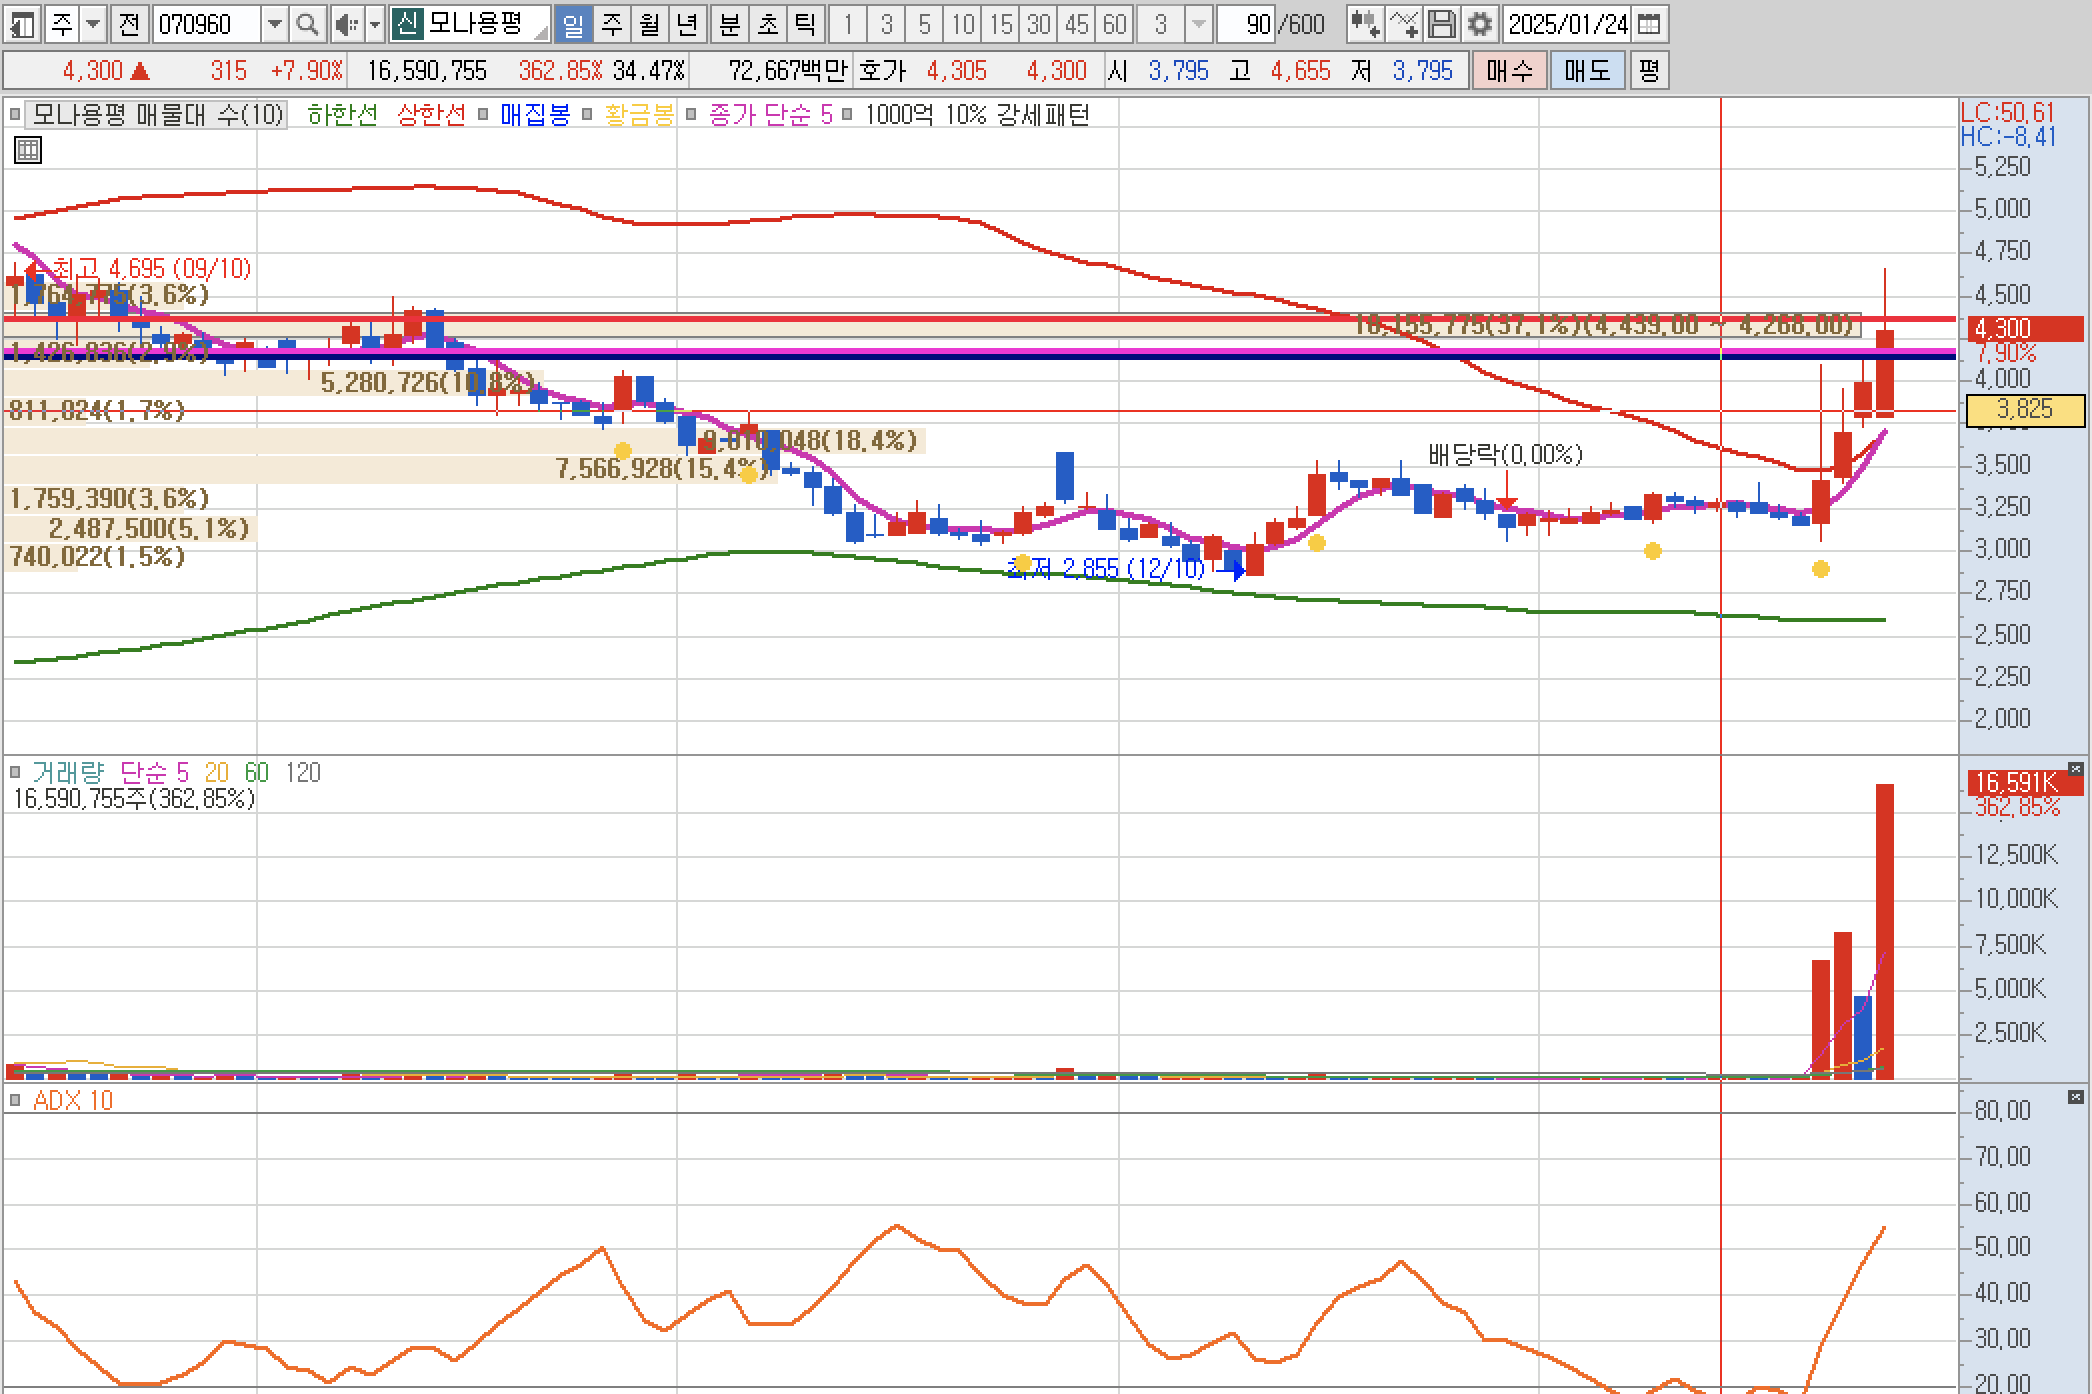2092x1394 pixels.
Task: Click the grid table icon in chart
Action: tap(28, 151)
